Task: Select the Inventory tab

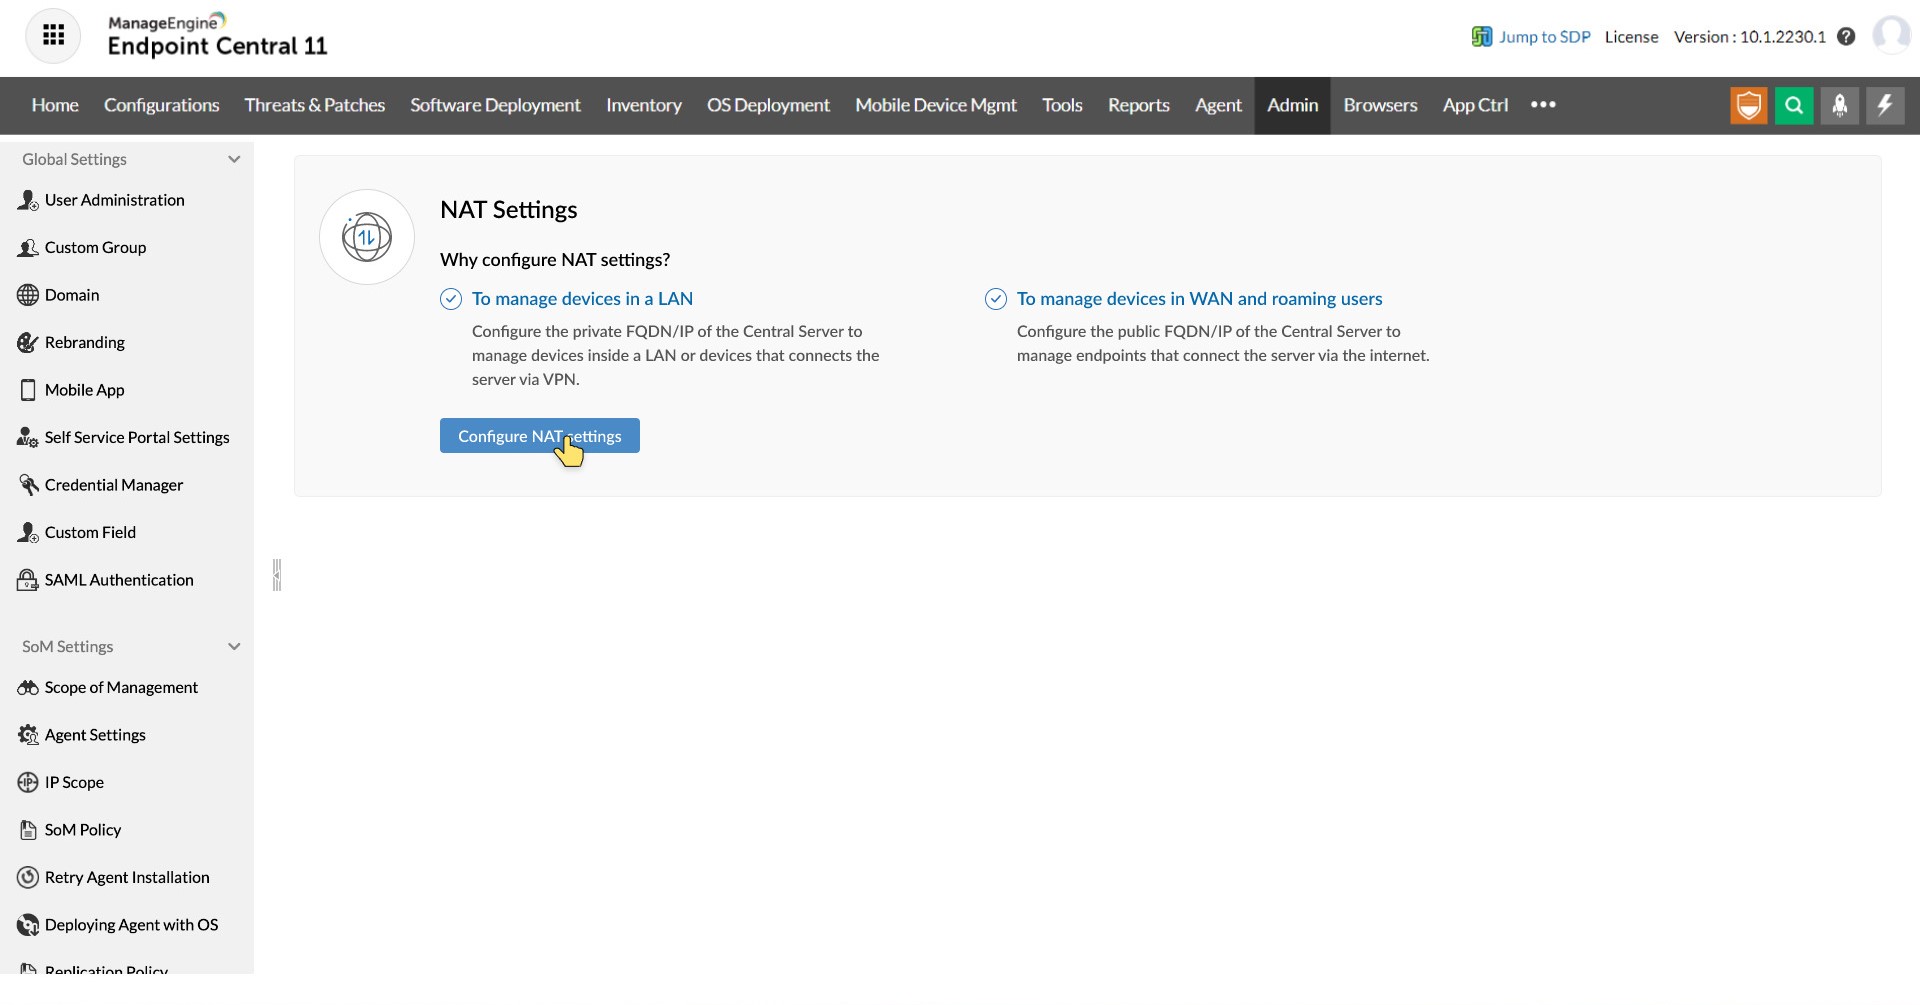Action: pos(644,105)
